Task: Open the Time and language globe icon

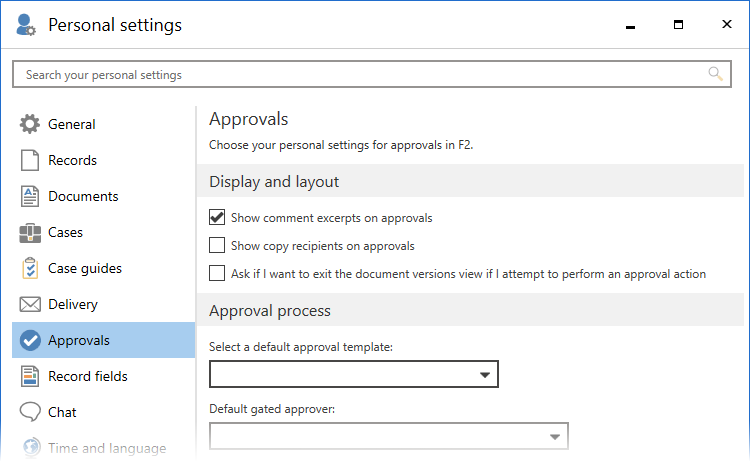Action: tap(30, 449)
